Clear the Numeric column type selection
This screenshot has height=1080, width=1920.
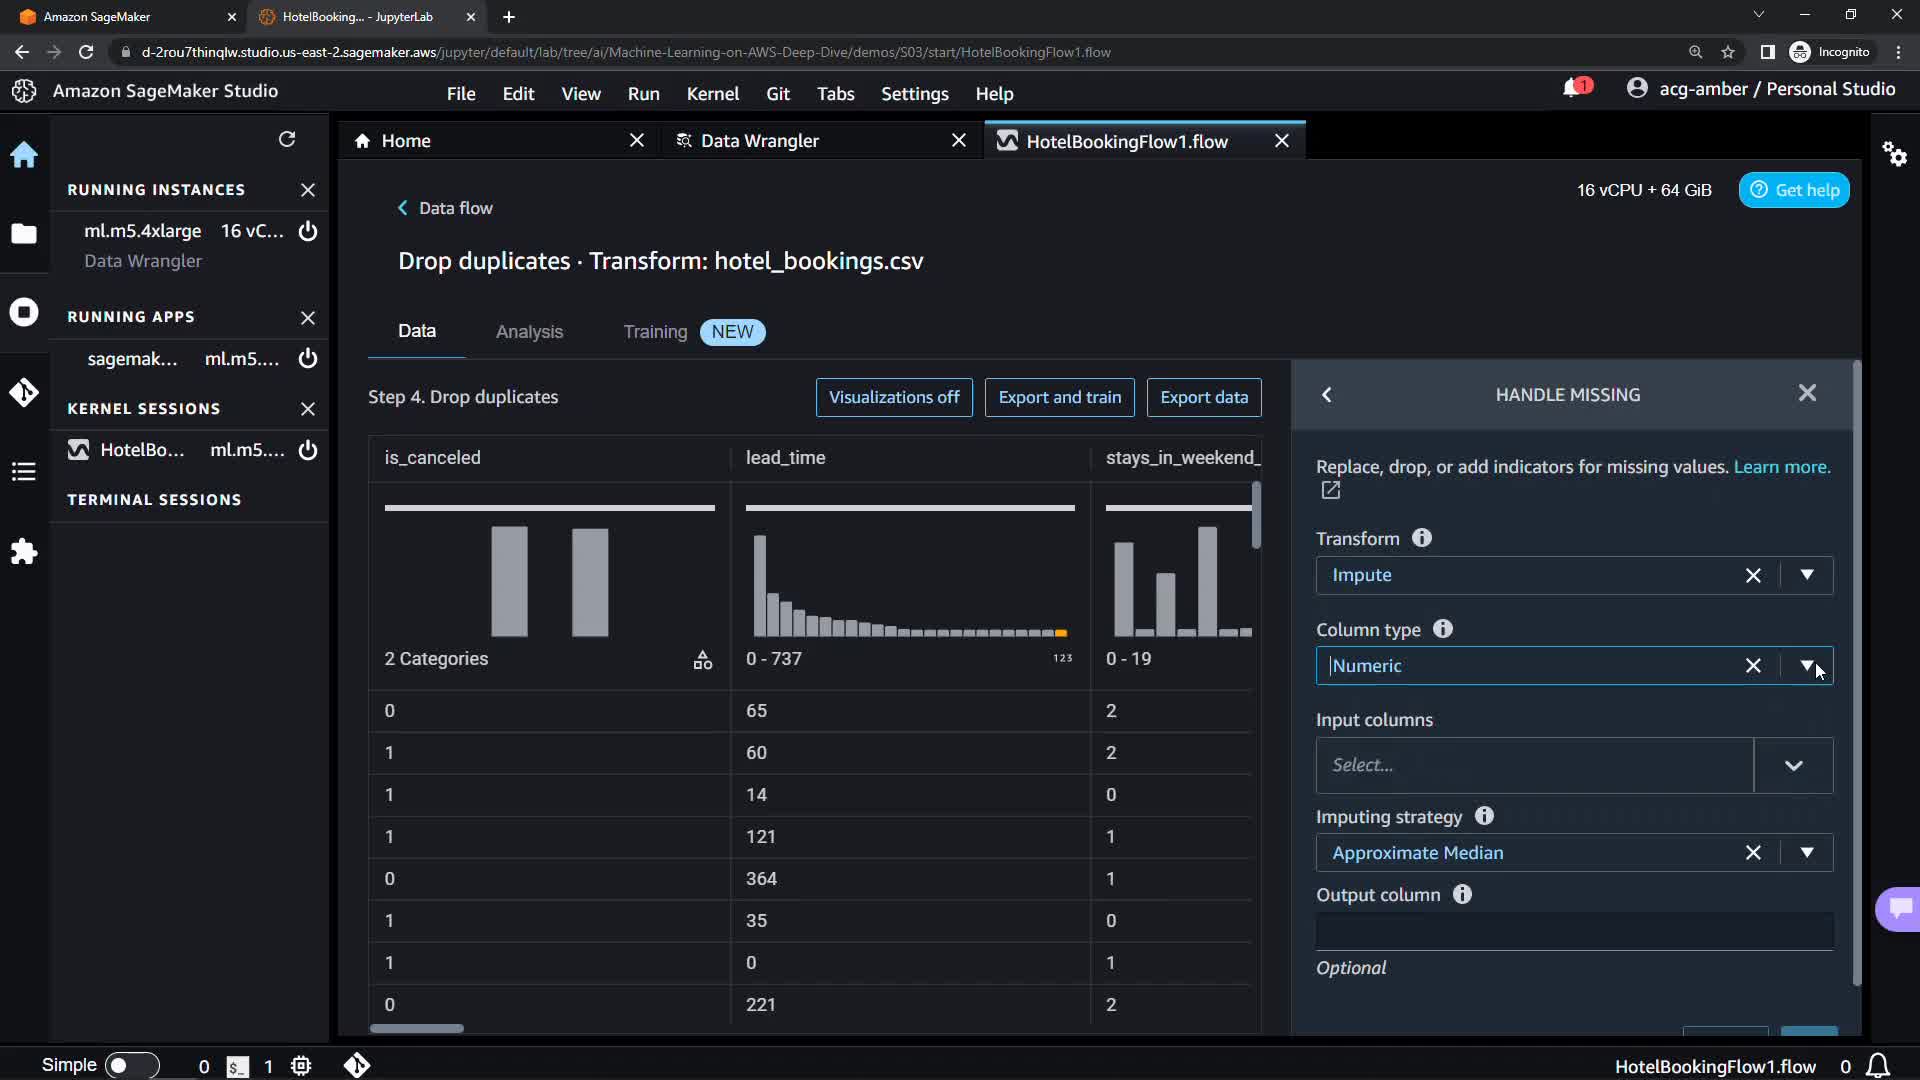tap(1752, 666)
